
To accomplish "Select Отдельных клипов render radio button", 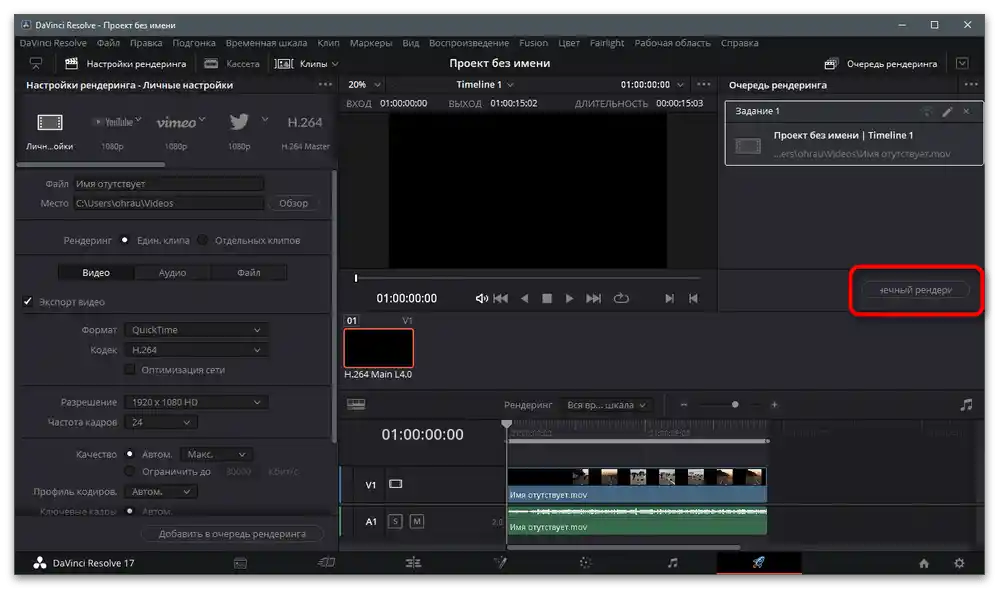I will point(203,240).
